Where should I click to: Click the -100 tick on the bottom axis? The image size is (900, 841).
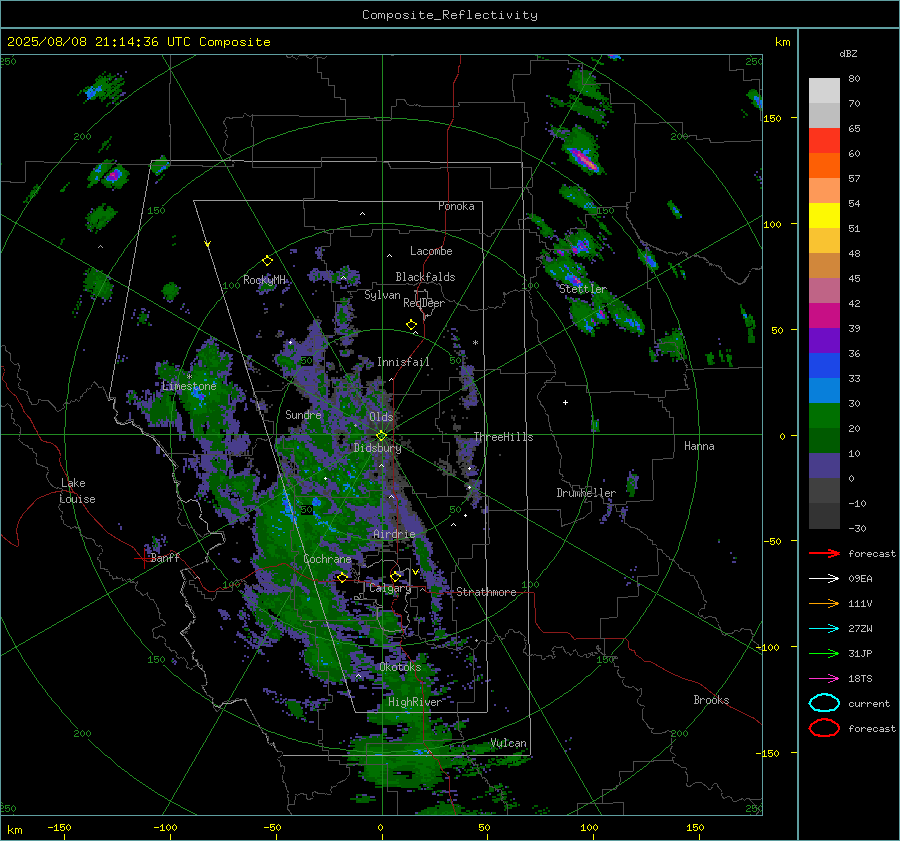point(165,828)
